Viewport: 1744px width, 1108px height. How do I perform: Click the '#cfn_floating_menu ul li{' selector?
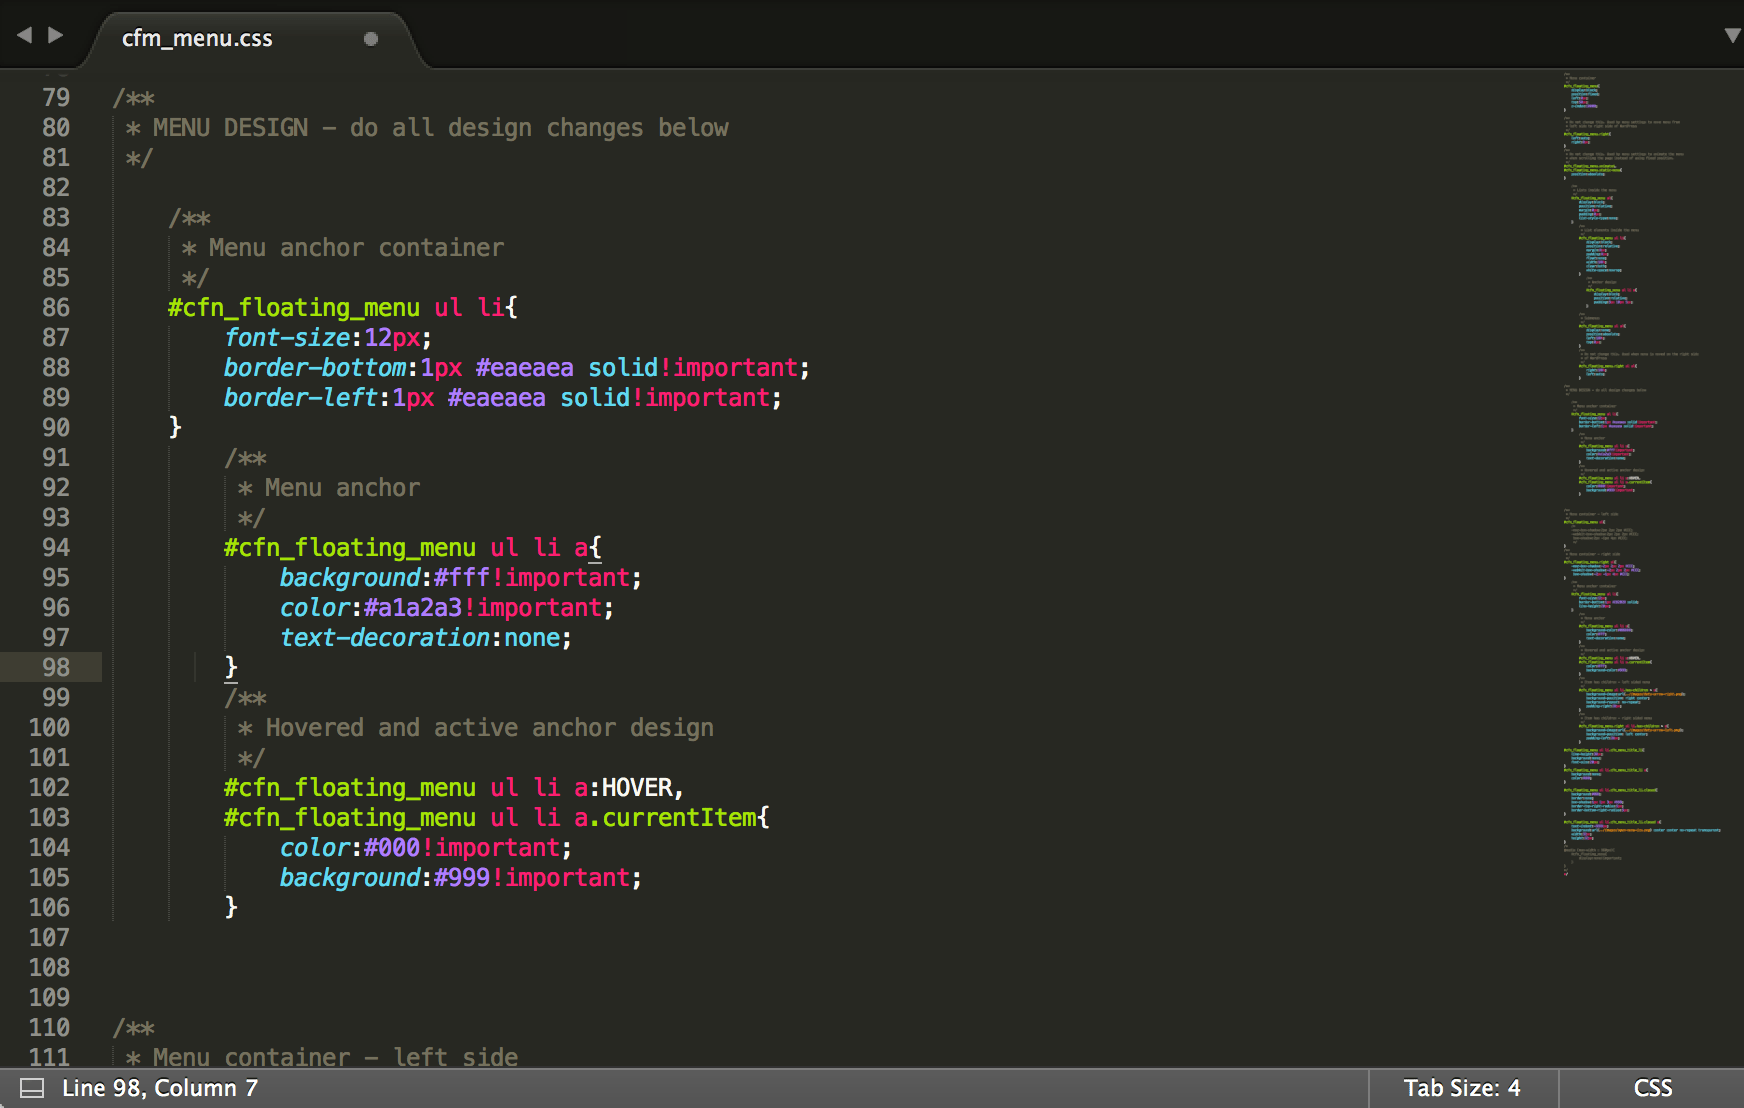(343, 307)
